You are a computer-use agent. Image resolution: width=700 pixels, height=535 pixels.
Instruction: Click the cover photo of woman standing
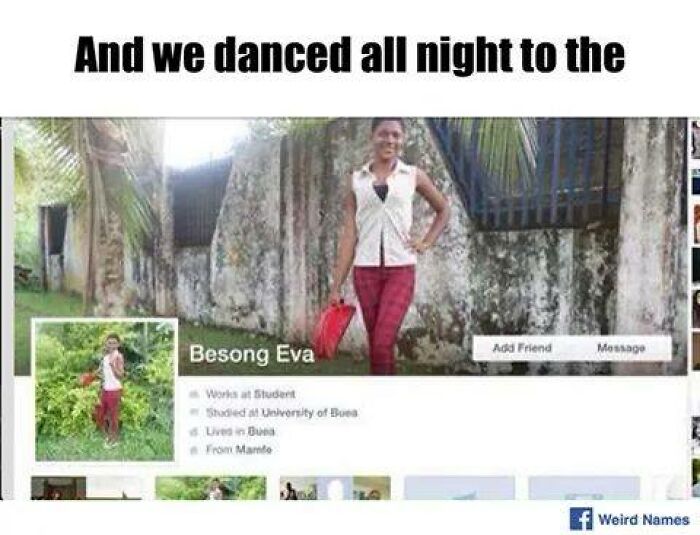350,247
